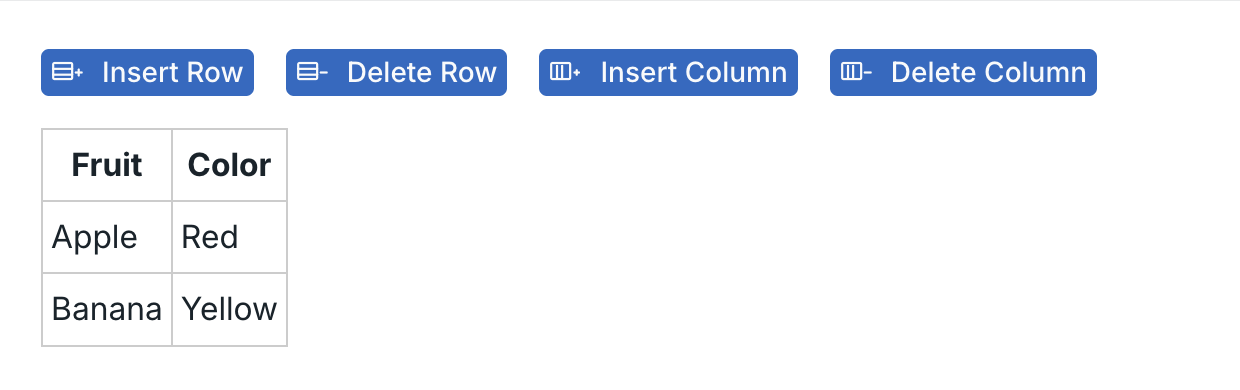Place cursor just before the word Yellow
The width and height of the screenshot is (1240, 390).
click(182, 309)
